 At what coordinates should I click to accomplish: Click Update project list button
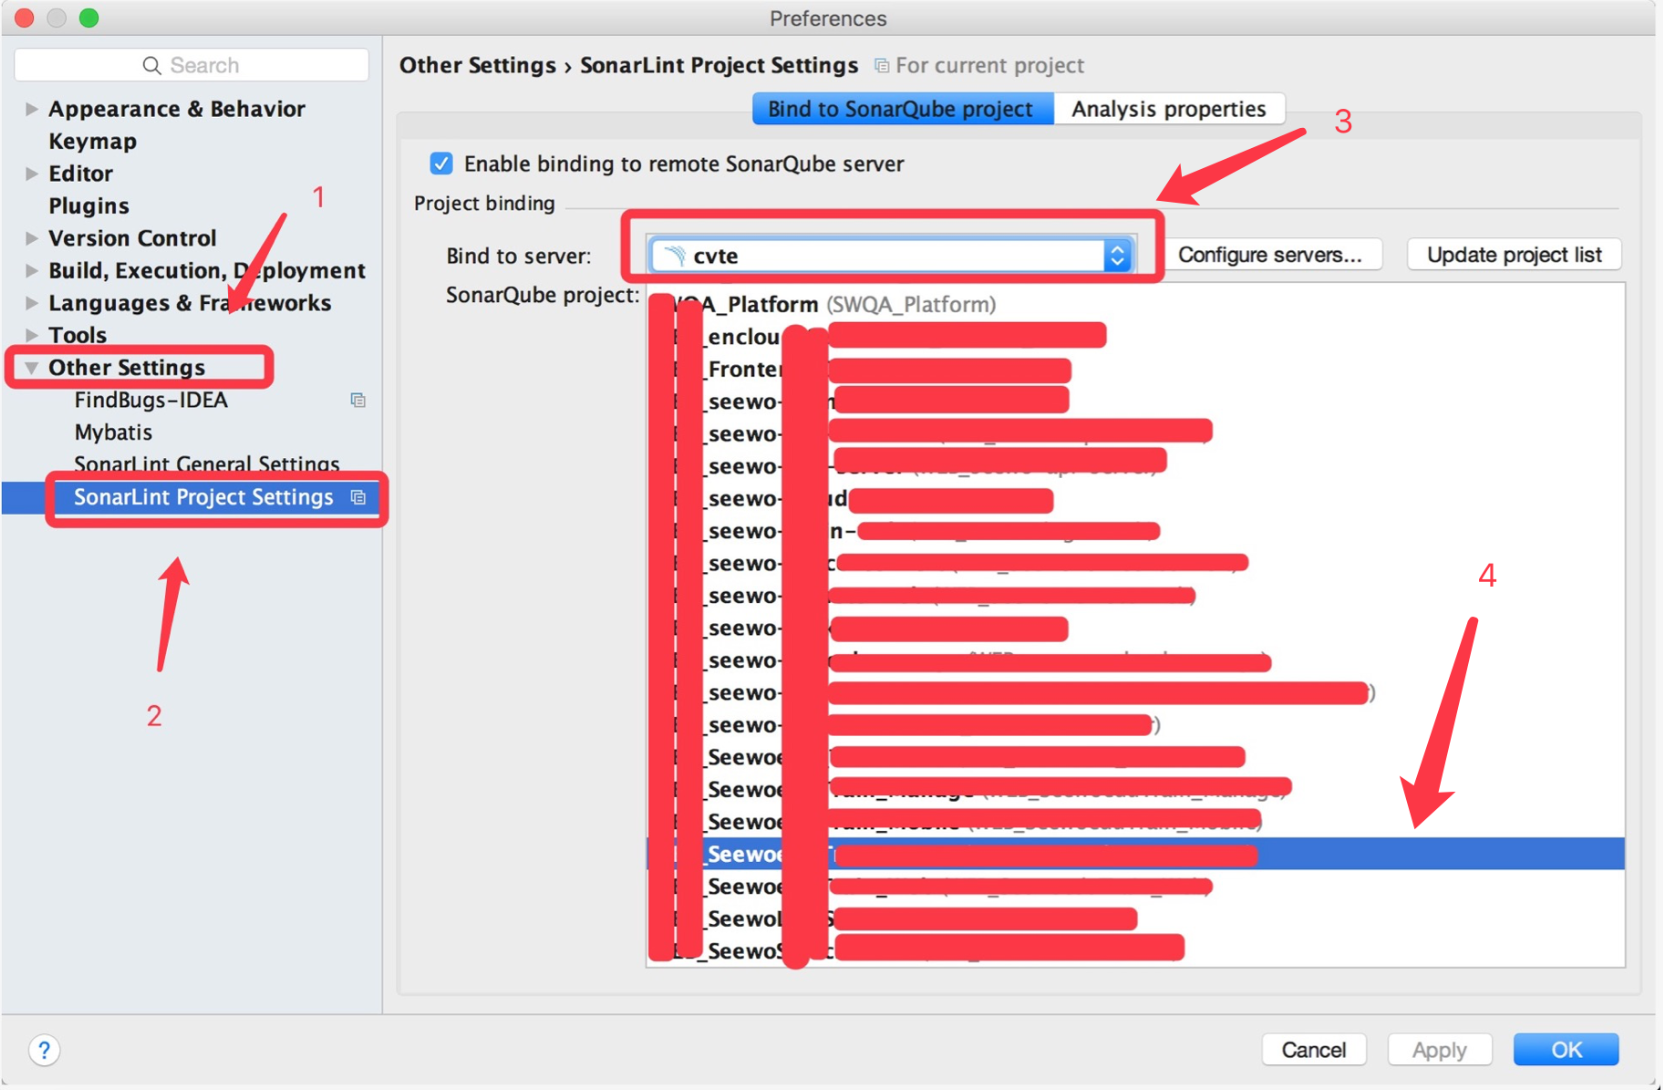point(1514,255)
